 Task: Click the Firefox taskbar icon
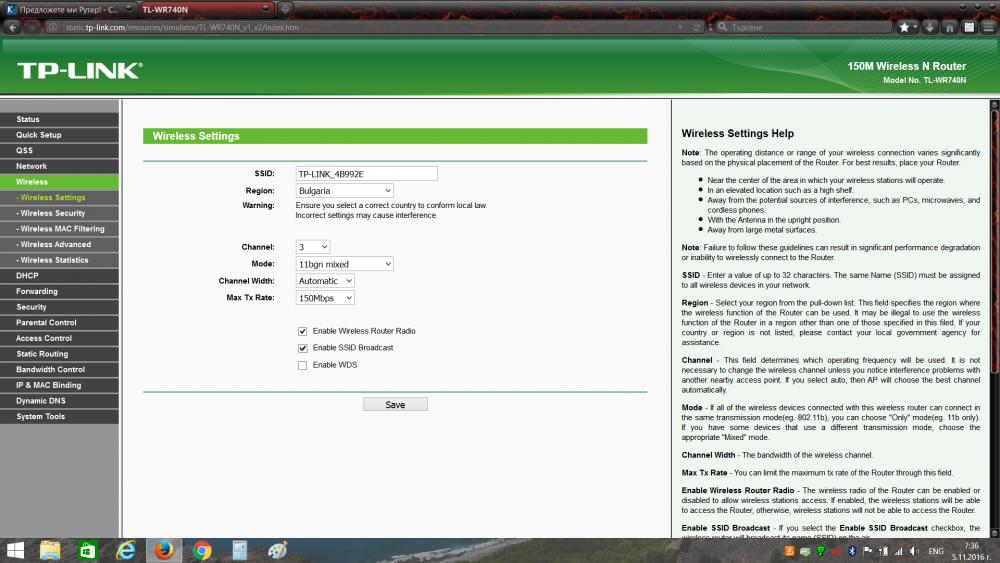point(164,550)
